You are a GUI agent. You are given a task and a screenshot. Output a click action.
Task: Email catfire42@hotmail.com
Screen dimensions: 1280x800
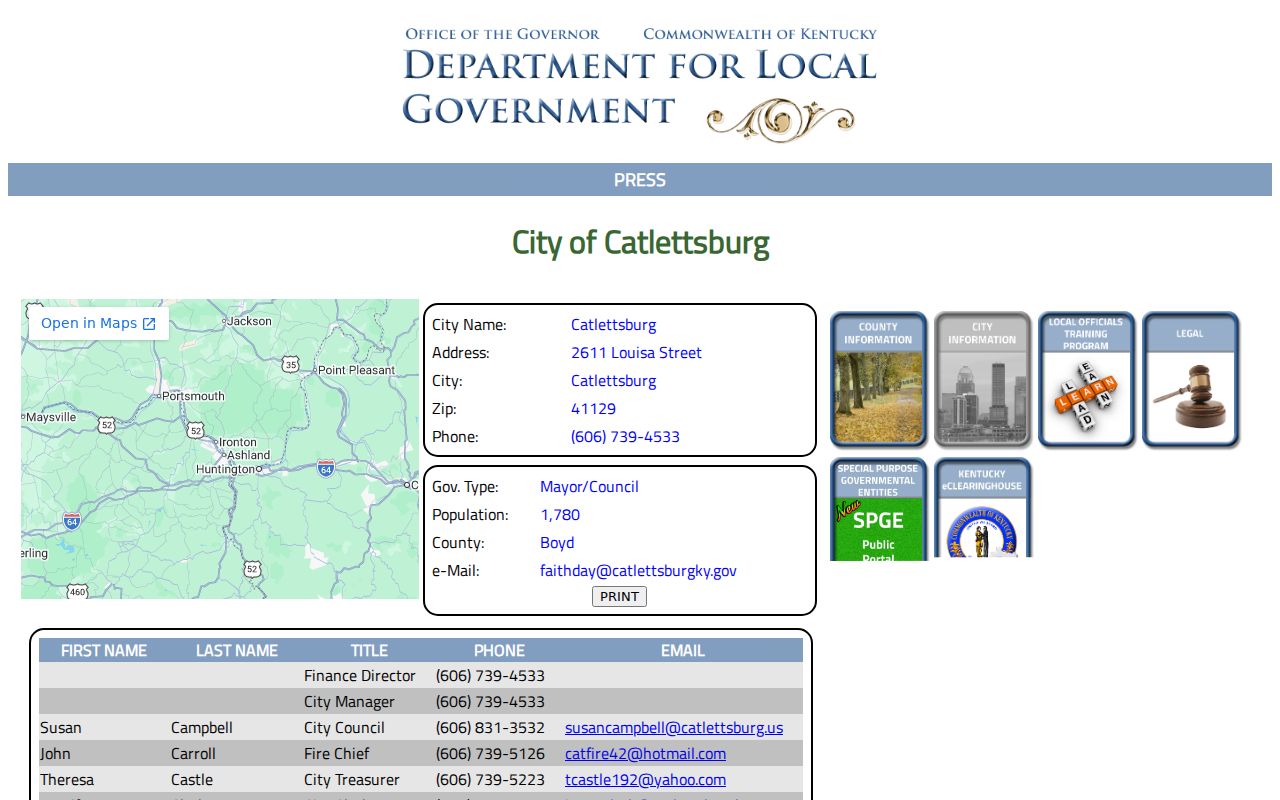click(x=645, y=754)
